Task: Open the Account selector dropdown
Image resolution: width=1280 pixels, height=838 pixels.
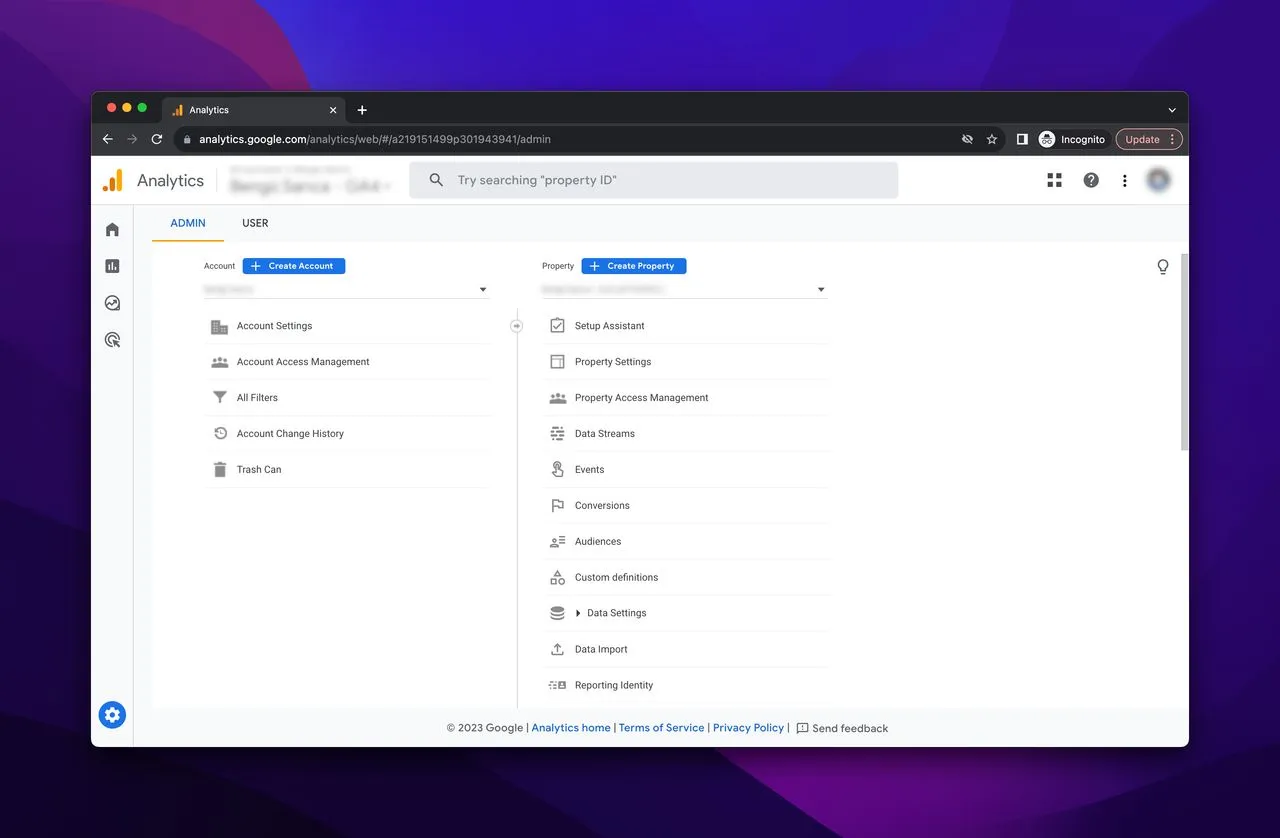Action: click(346, 290)
